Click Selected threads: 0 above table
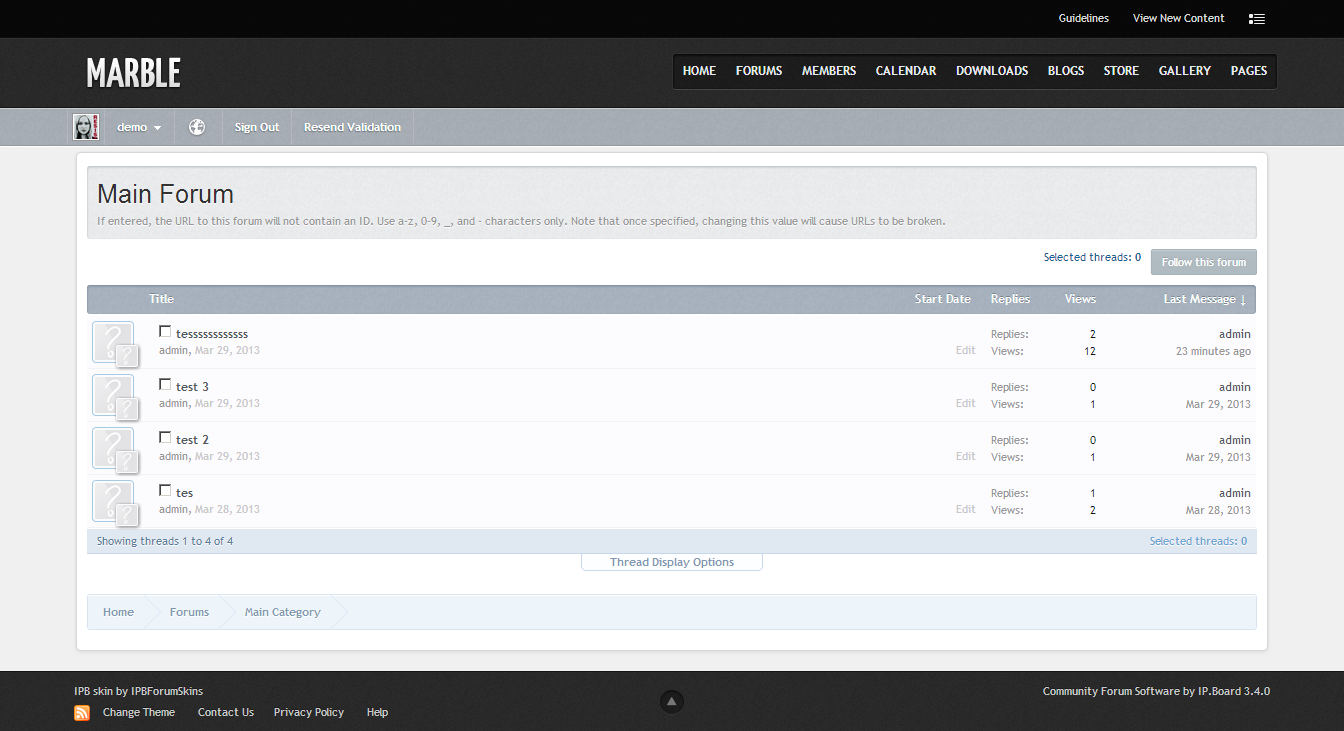This screenshot has width=1344, height=731. [1092, 258]
